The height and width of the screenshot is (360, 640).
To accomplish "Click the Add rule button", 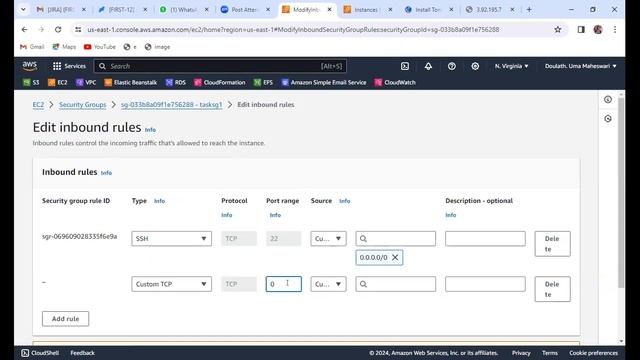I will click(x=65, y=319).
